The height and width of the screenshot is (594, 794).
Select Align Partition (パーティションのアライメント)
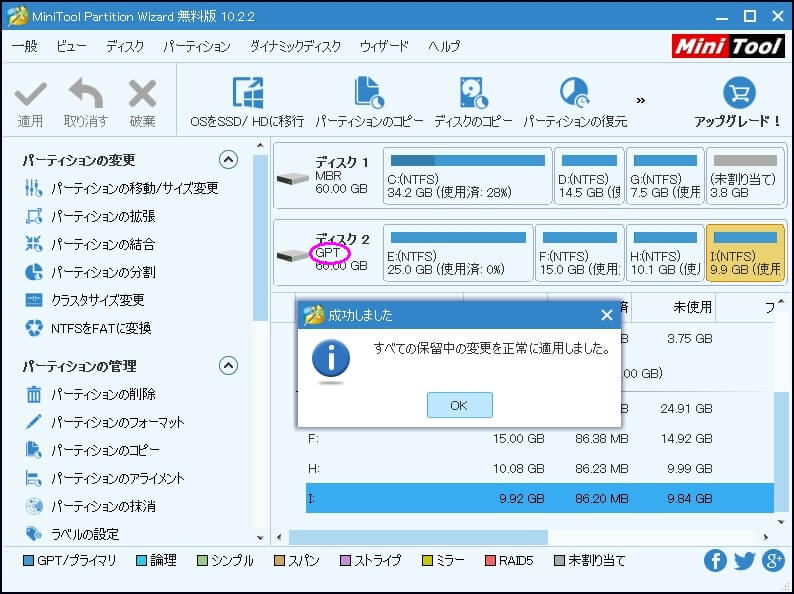coord(104,478)
